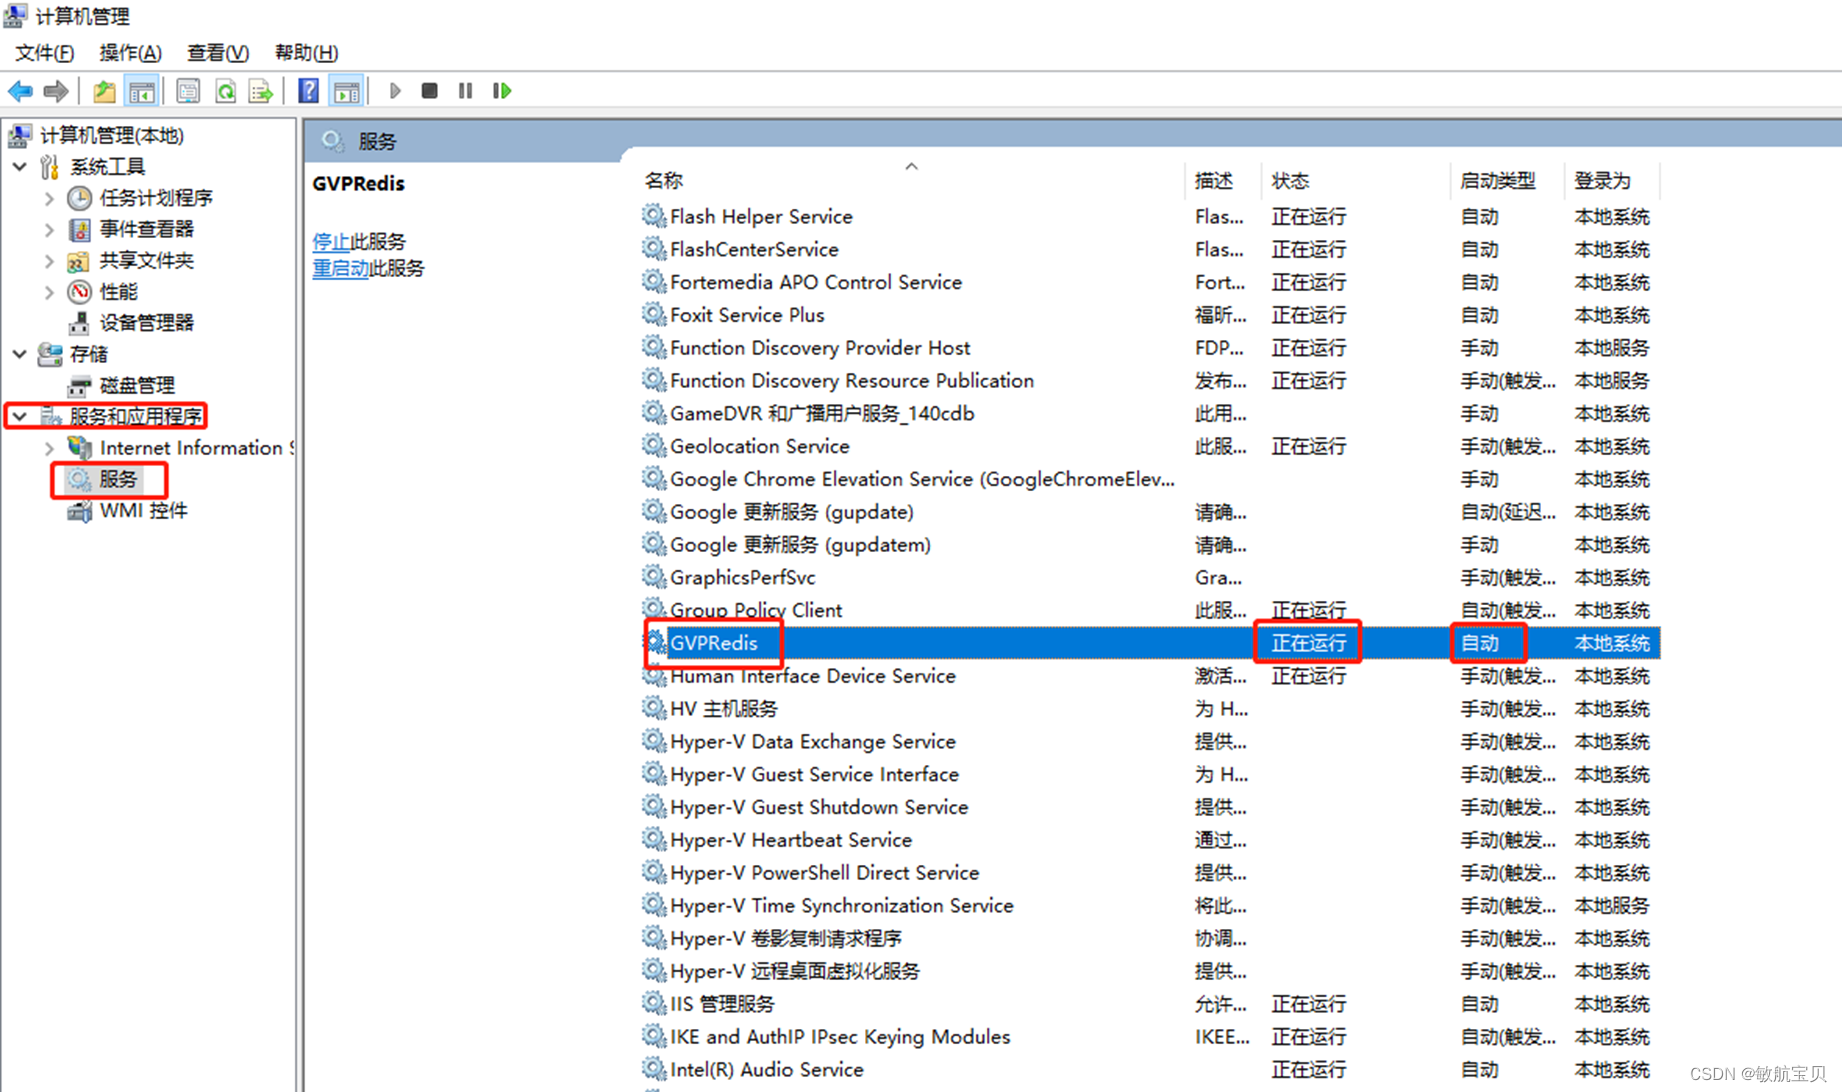Open the 帮助(H) menu
This screenshot has height=1092, width=1842.
(x=306, y=52)
